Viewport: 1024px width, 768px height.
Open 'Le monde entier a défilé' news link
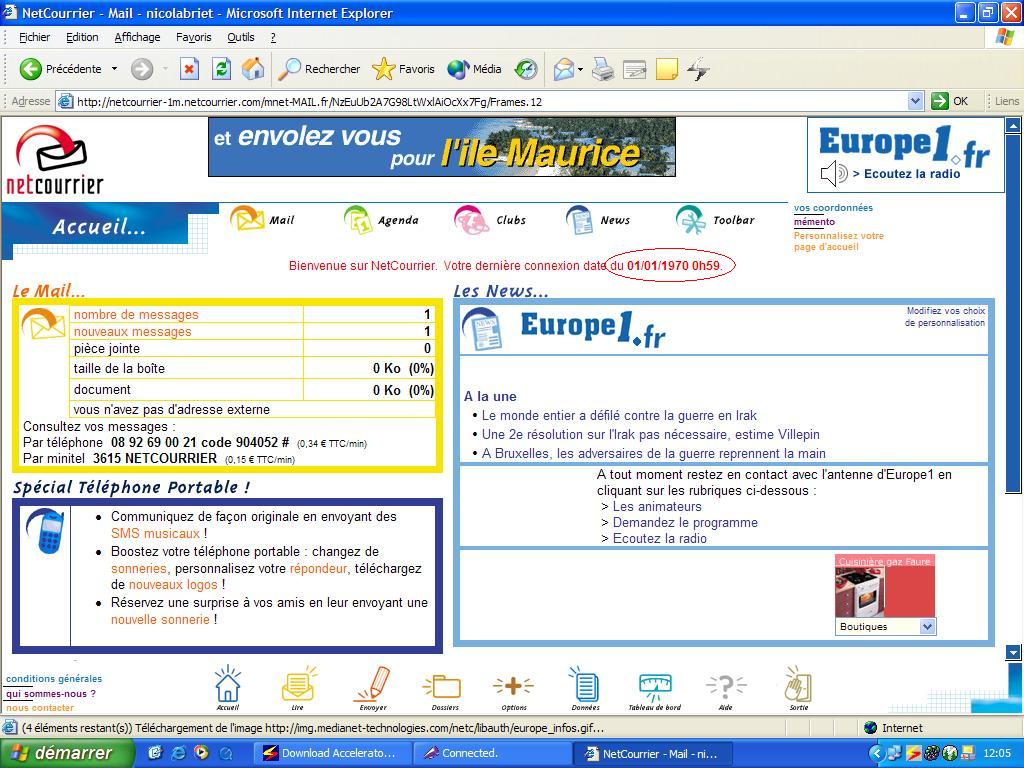point(619,415)
